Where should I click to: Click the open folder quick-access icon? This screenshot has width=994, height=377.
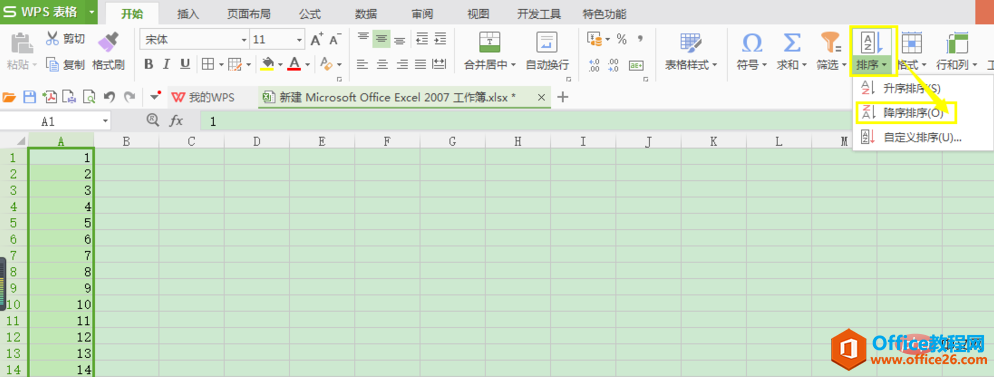pos(10,97)
